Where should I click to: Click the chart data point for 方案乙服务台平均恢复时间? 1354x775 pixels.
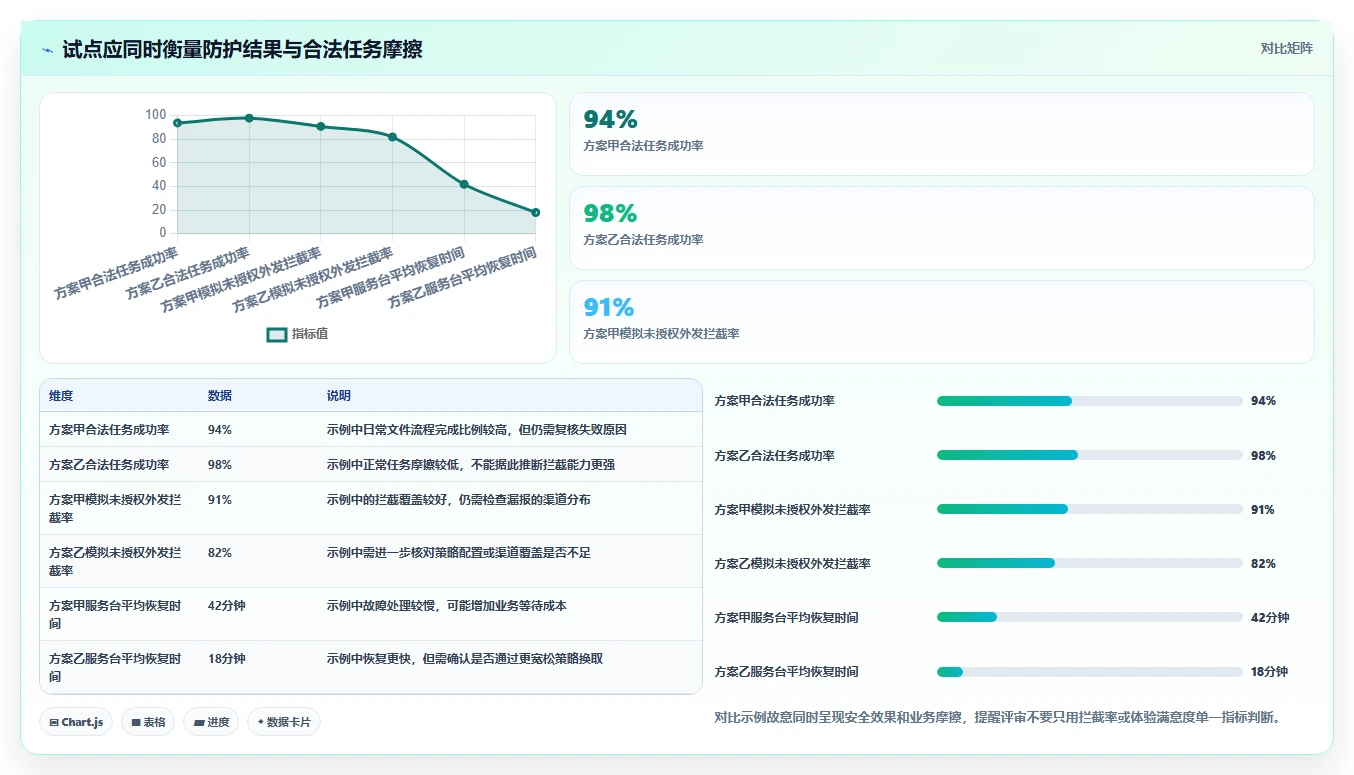pos(536,212)
